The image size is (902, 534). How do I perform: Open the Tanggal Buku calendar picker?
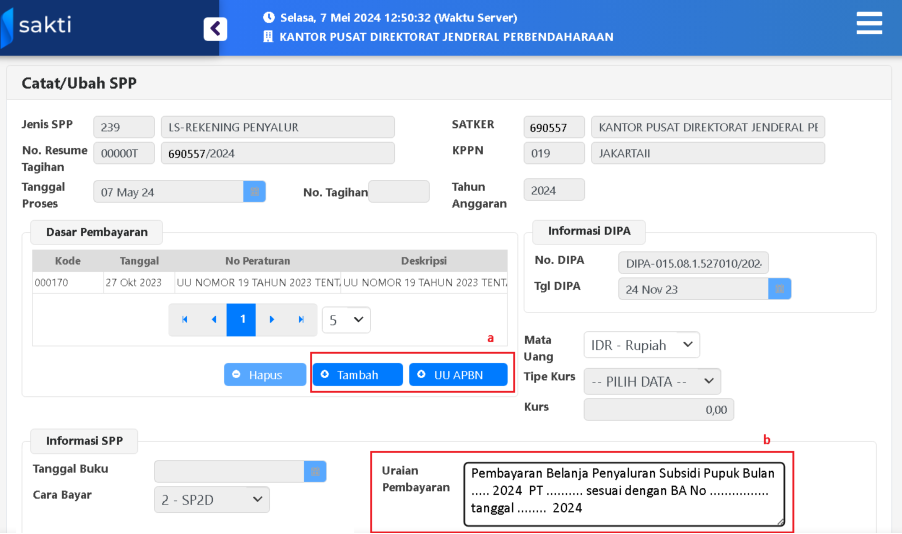[x=315, y=471]
